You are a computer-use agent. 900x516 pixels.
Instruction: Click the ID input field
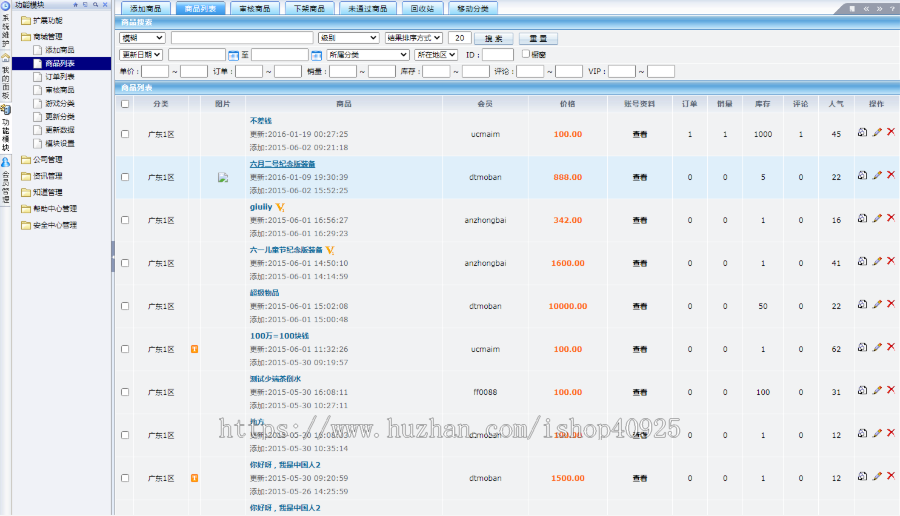click(x=497, y=55)
